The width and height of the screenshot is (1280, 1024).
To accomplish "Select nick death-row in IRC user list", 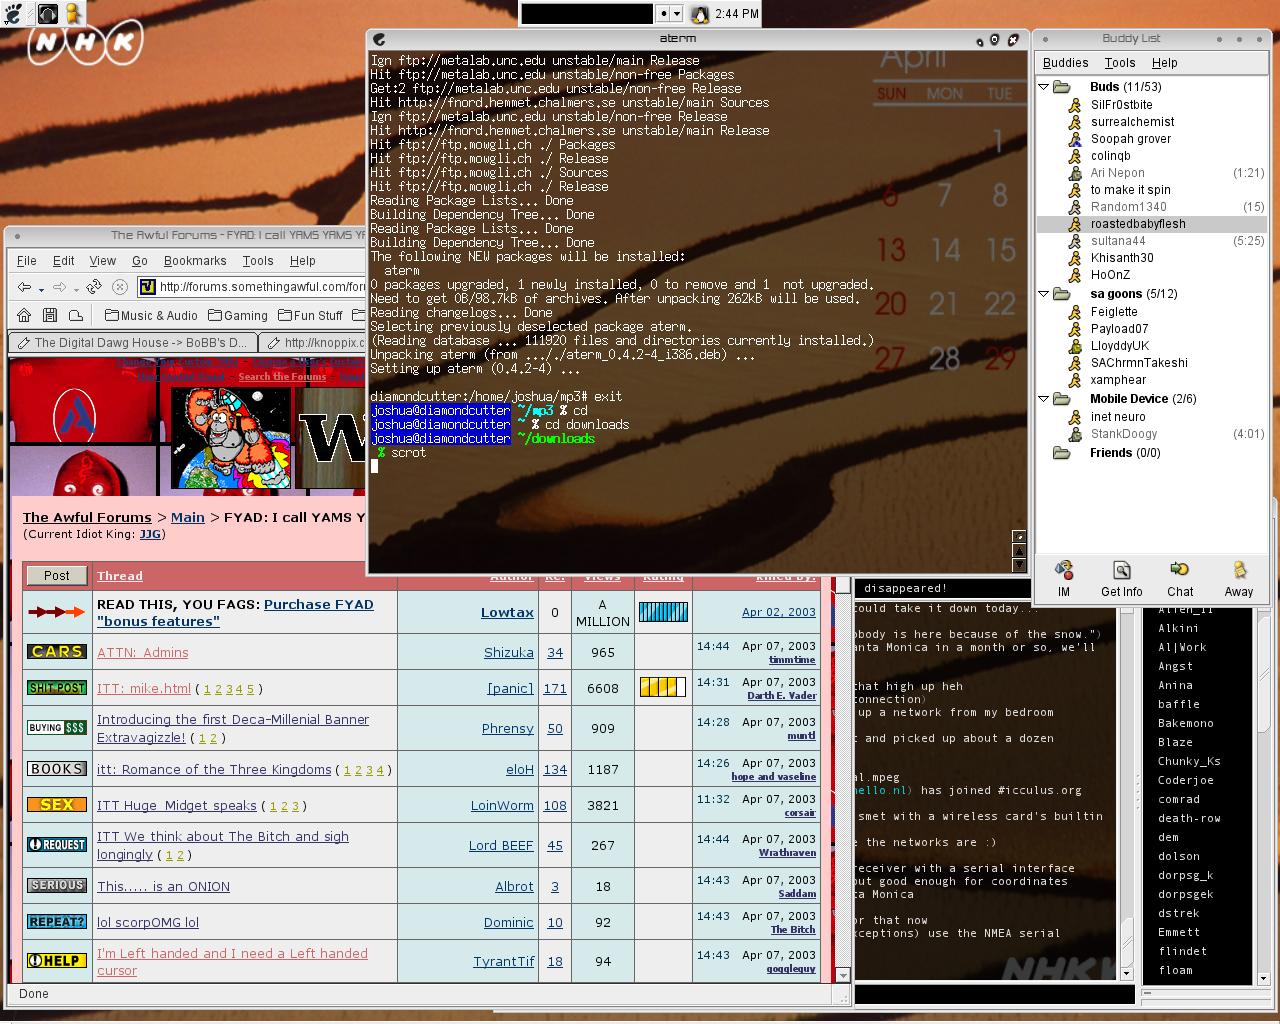I will coord(1189,818).
